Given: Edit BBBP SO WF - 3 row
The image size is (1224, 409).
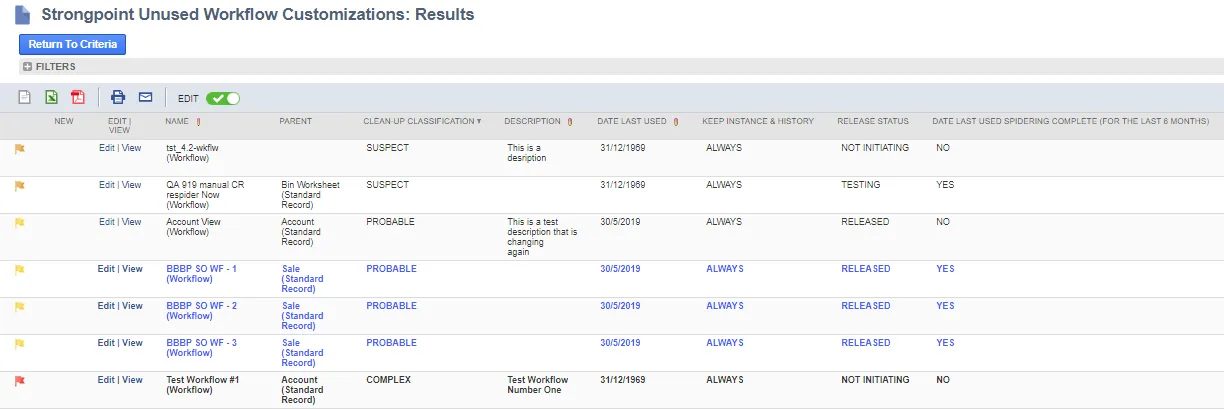Looking at the screenshot, I should click(106, 343).
